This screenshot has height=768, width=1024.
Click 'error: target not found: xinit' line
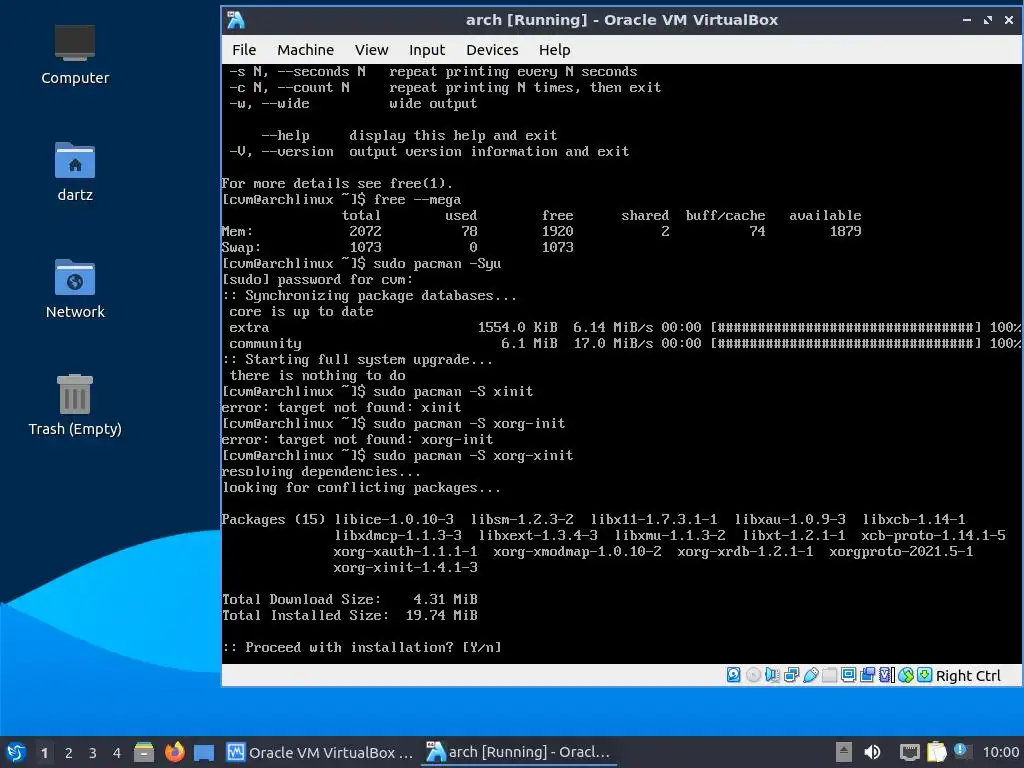(342, 408)
